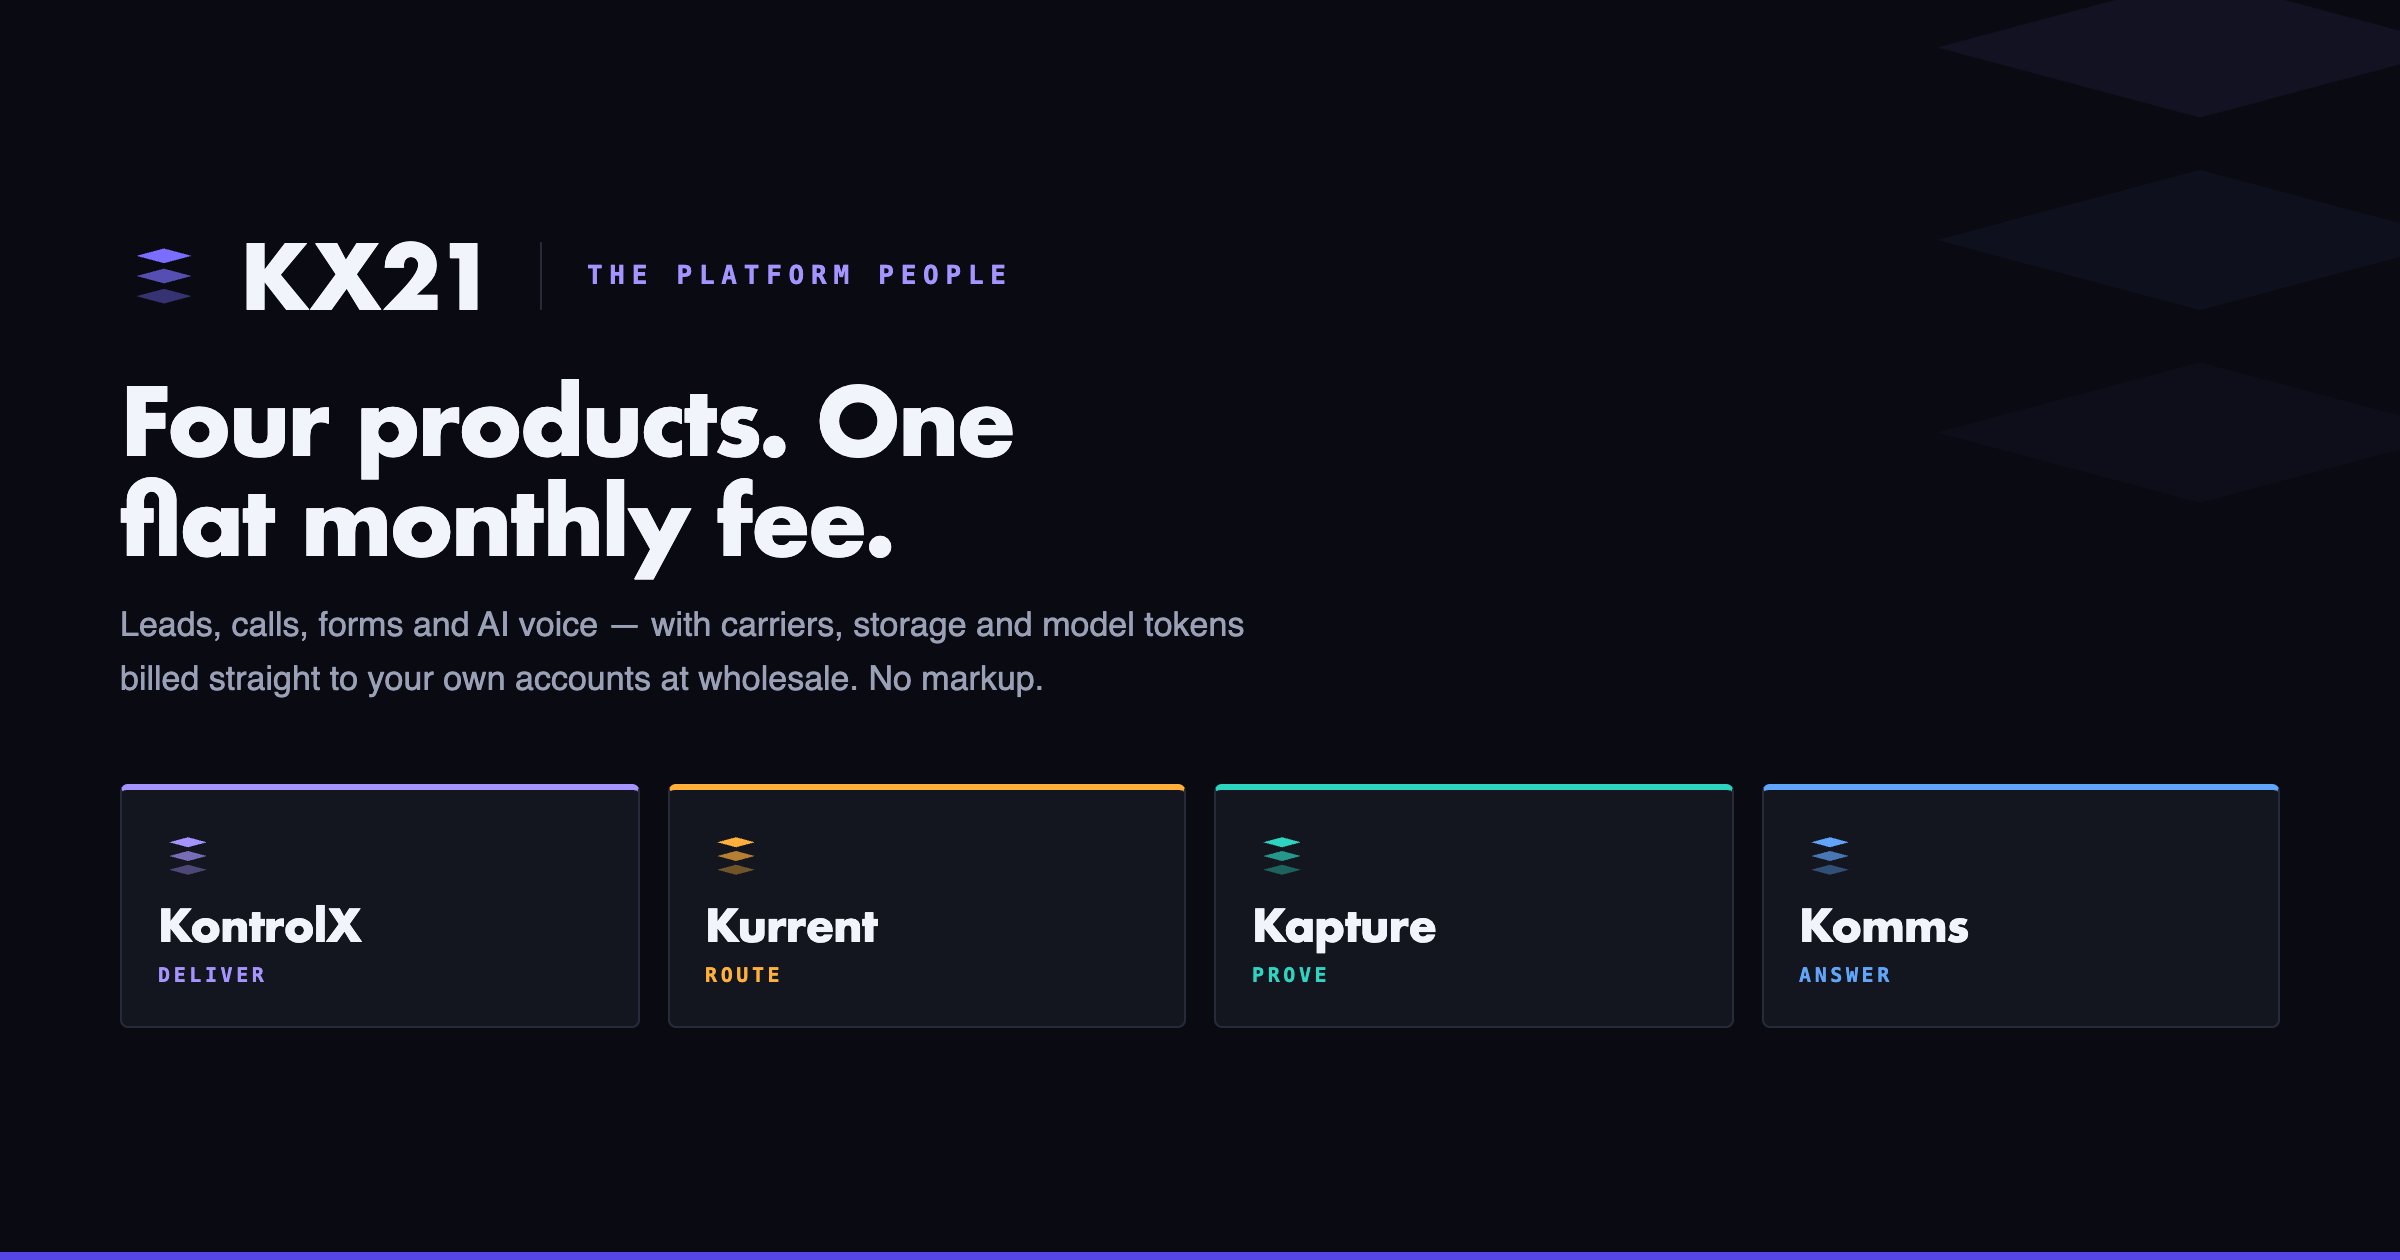Select the KX21 wordmark
The image size is (2400, 1260).
pos(363,277)
